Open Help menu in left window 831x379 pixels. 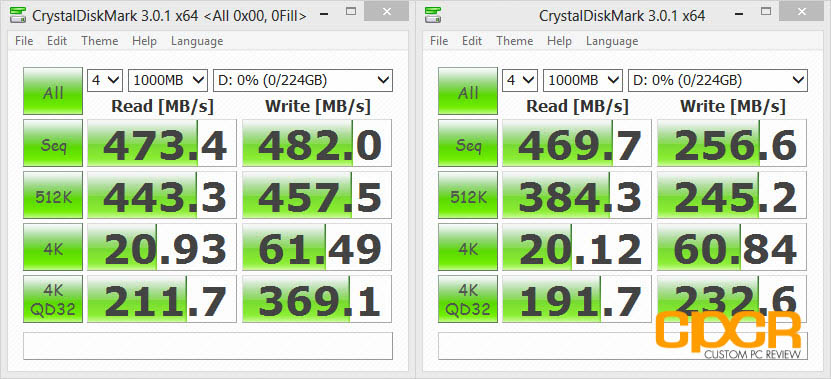[x=144, y=41]
